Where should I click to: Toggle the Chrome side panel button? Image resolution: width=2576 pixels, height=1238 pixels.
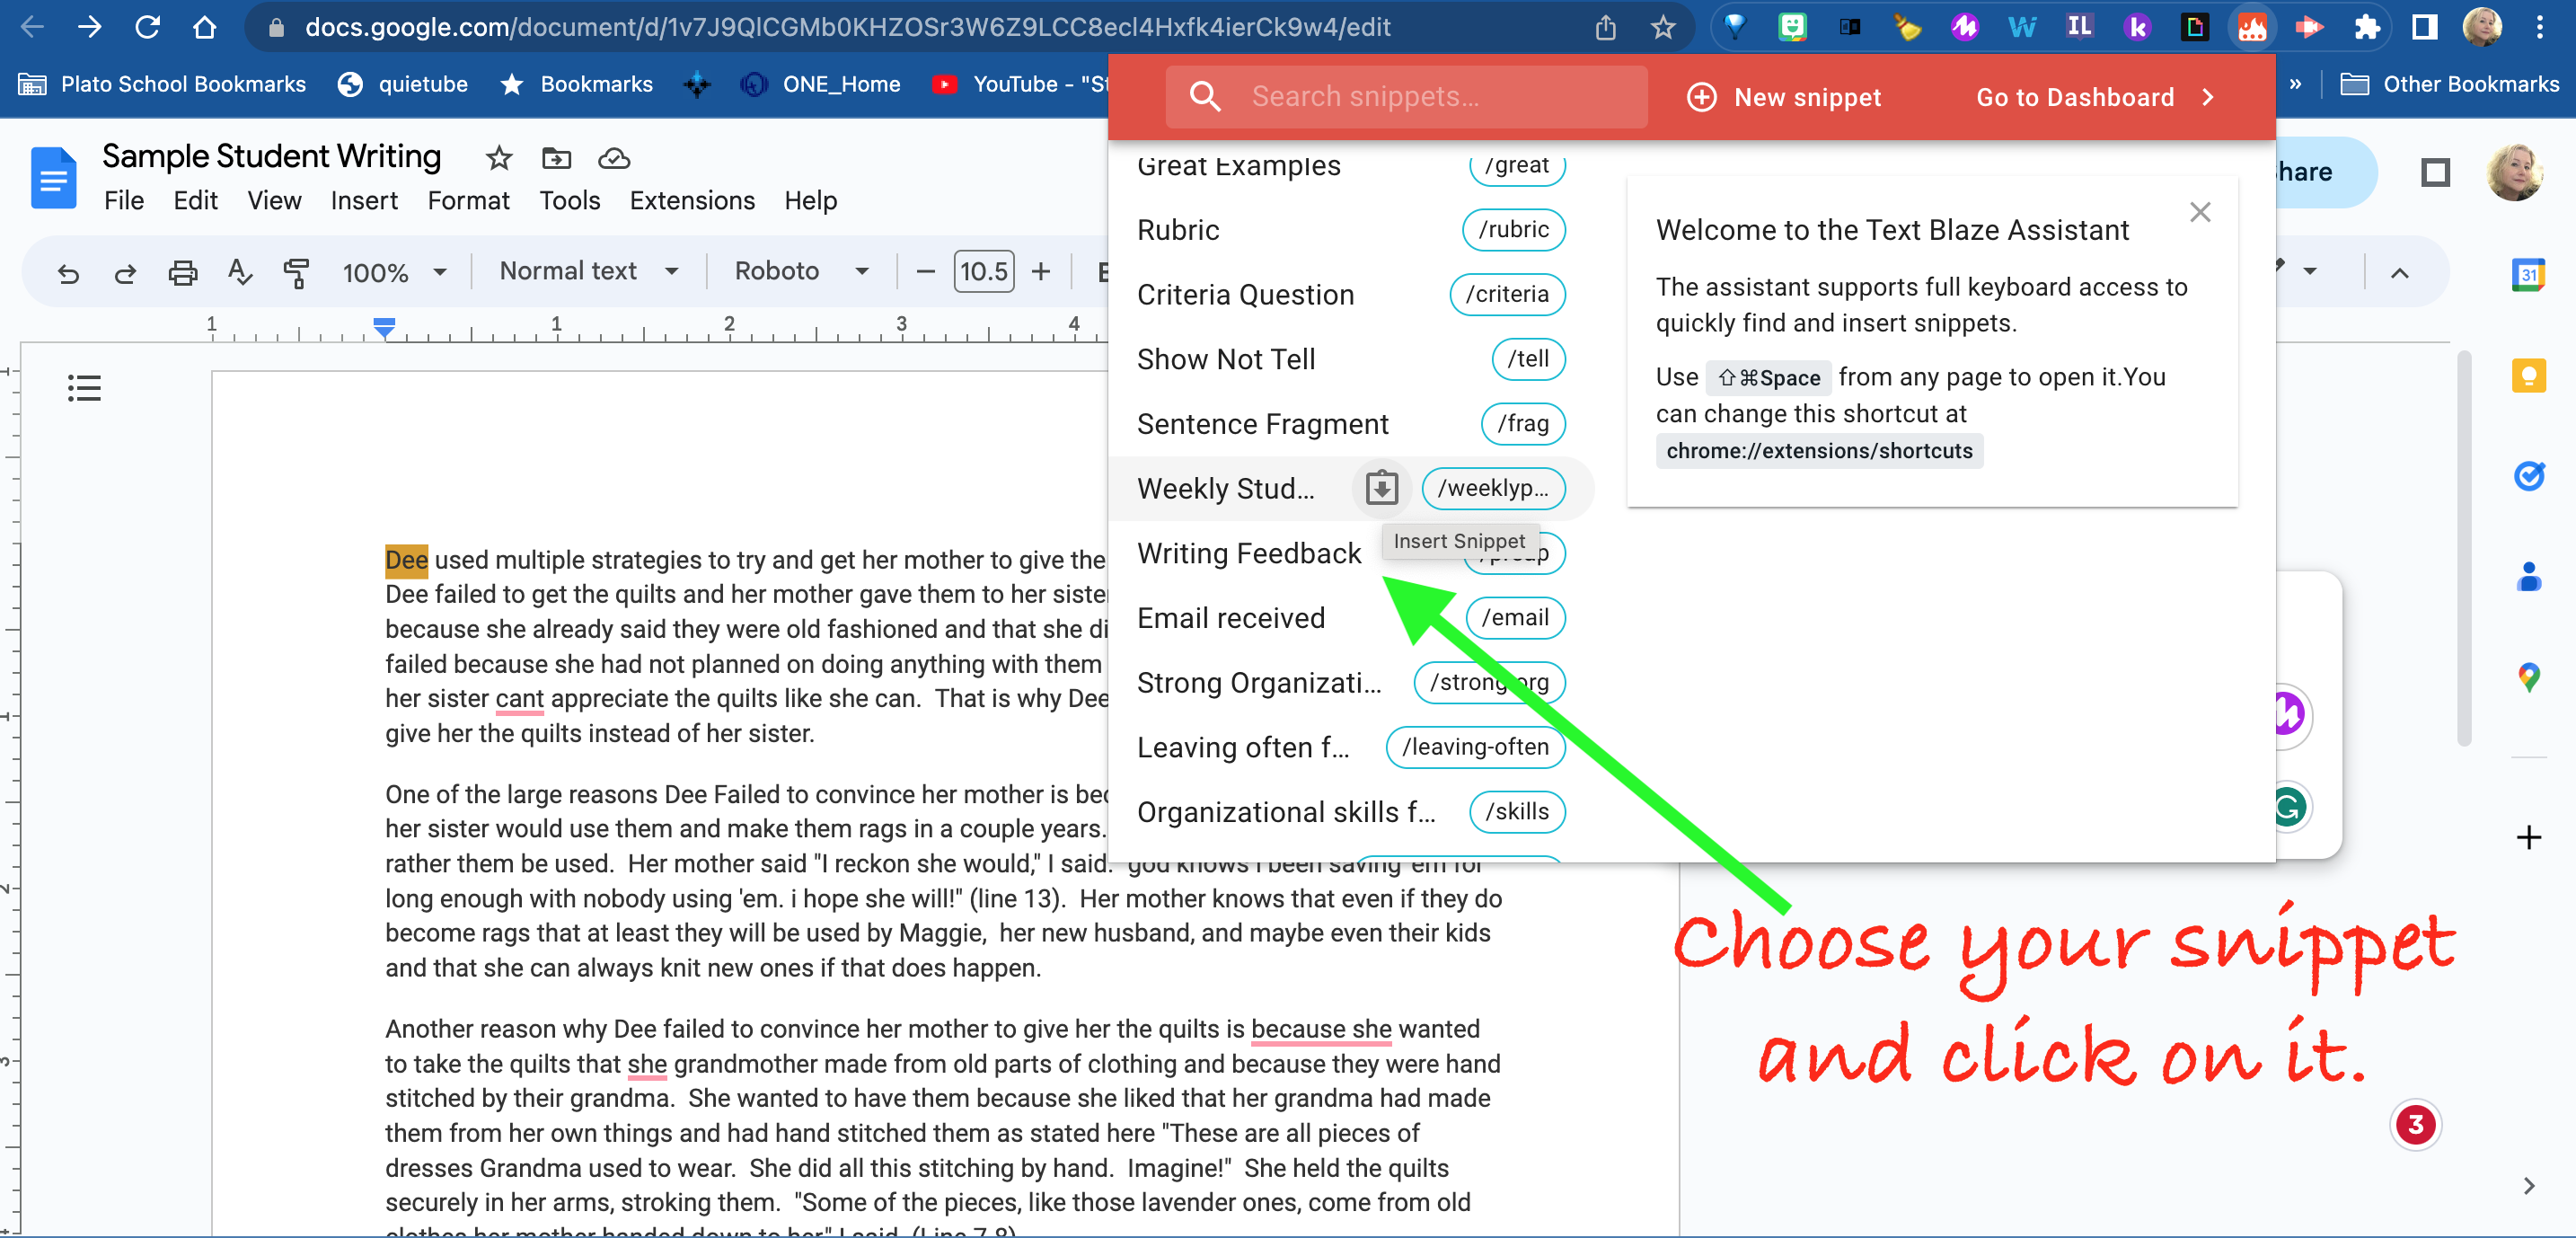click(2424, 27)
